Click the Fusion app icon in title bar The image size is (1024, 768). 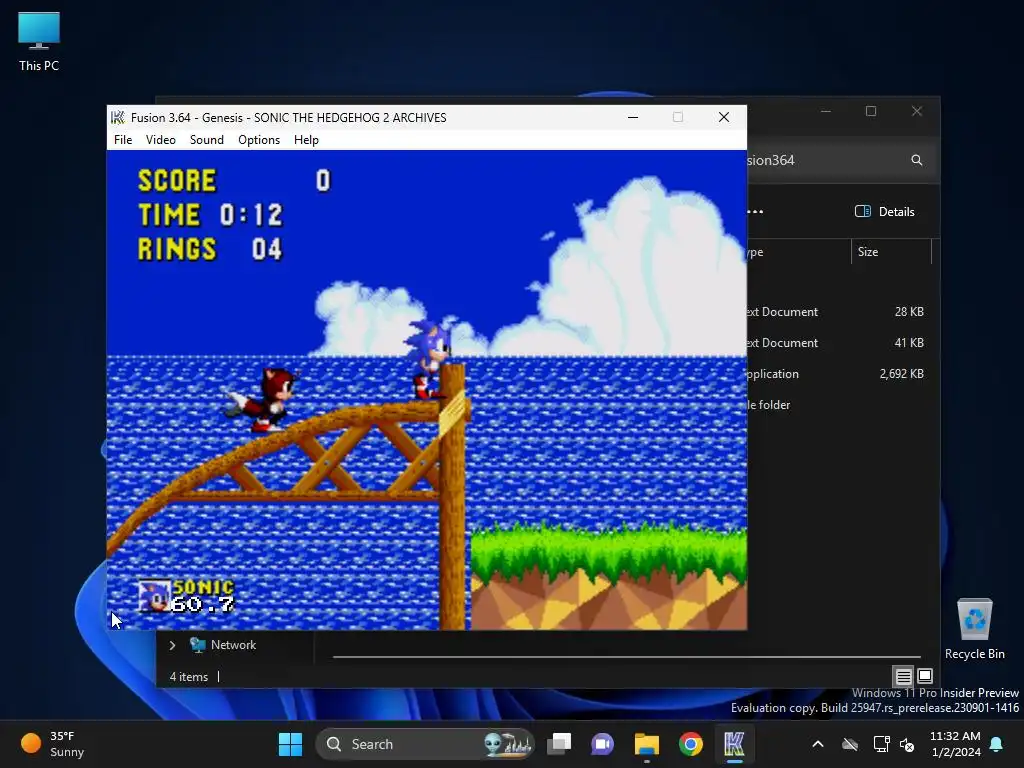click(118, 118)
